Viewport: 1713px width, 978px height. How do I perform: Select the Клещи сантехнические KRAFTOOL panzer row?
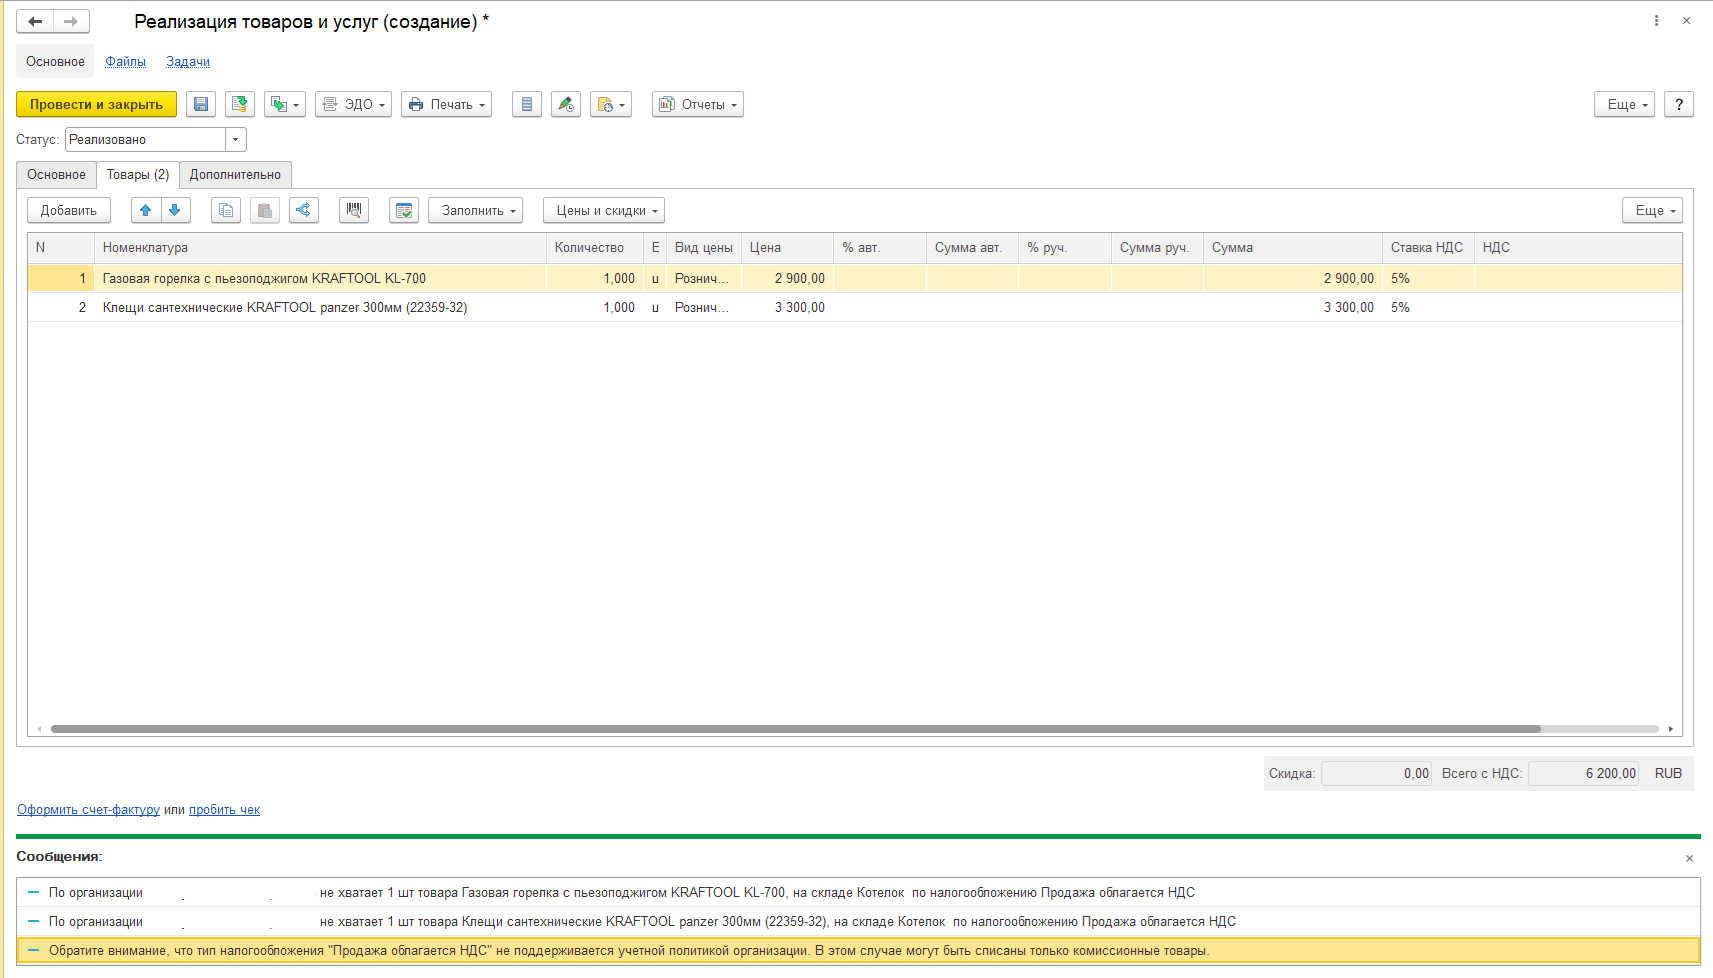tap(855, 307)
